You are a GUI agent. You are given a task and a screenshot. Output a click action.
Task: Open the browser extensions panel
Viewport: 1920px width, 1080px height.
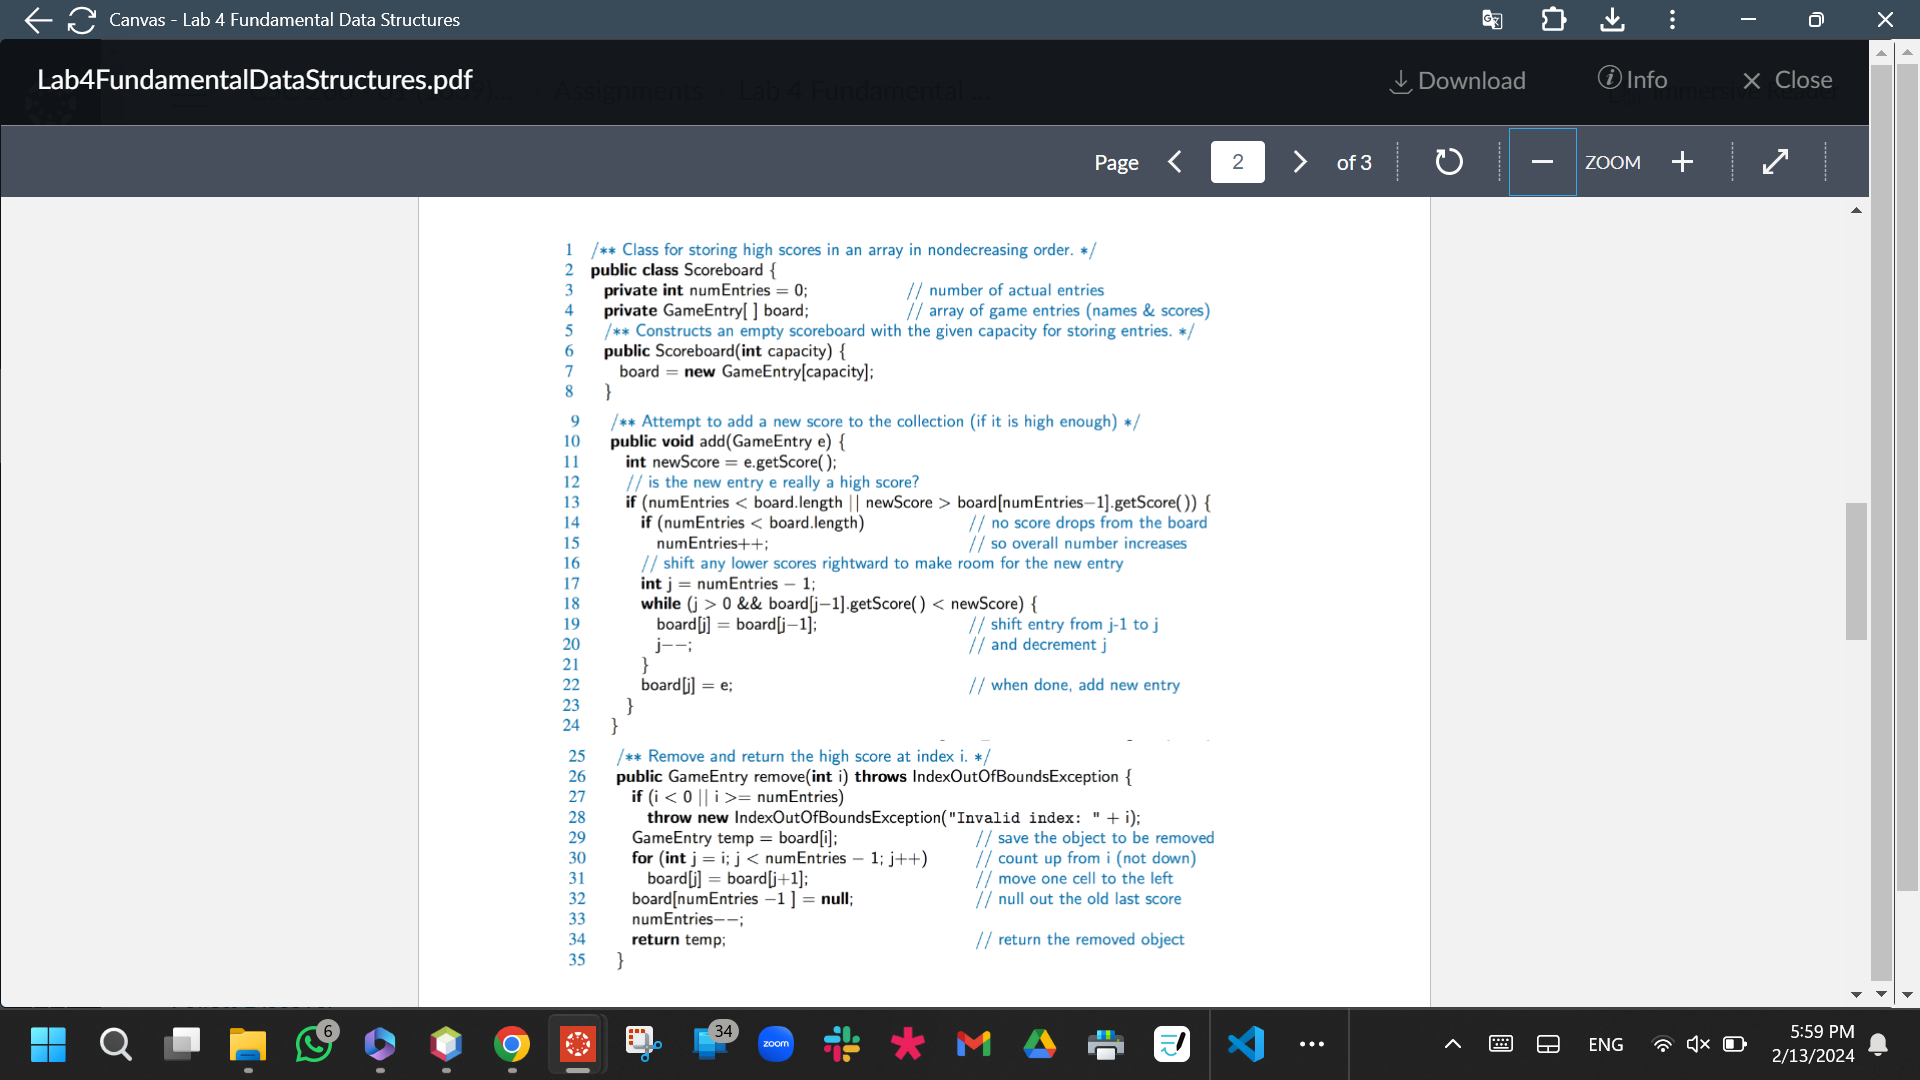1553,19
